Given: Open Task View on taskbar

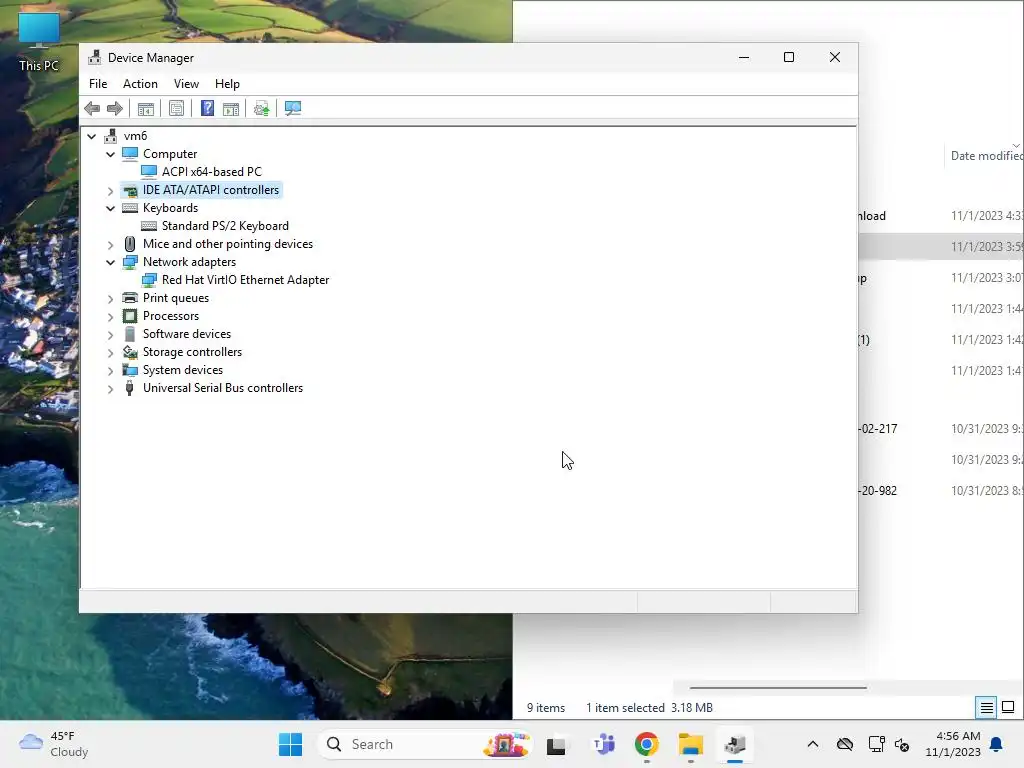Looking at the screenshot, I should (x=556, y=744).
